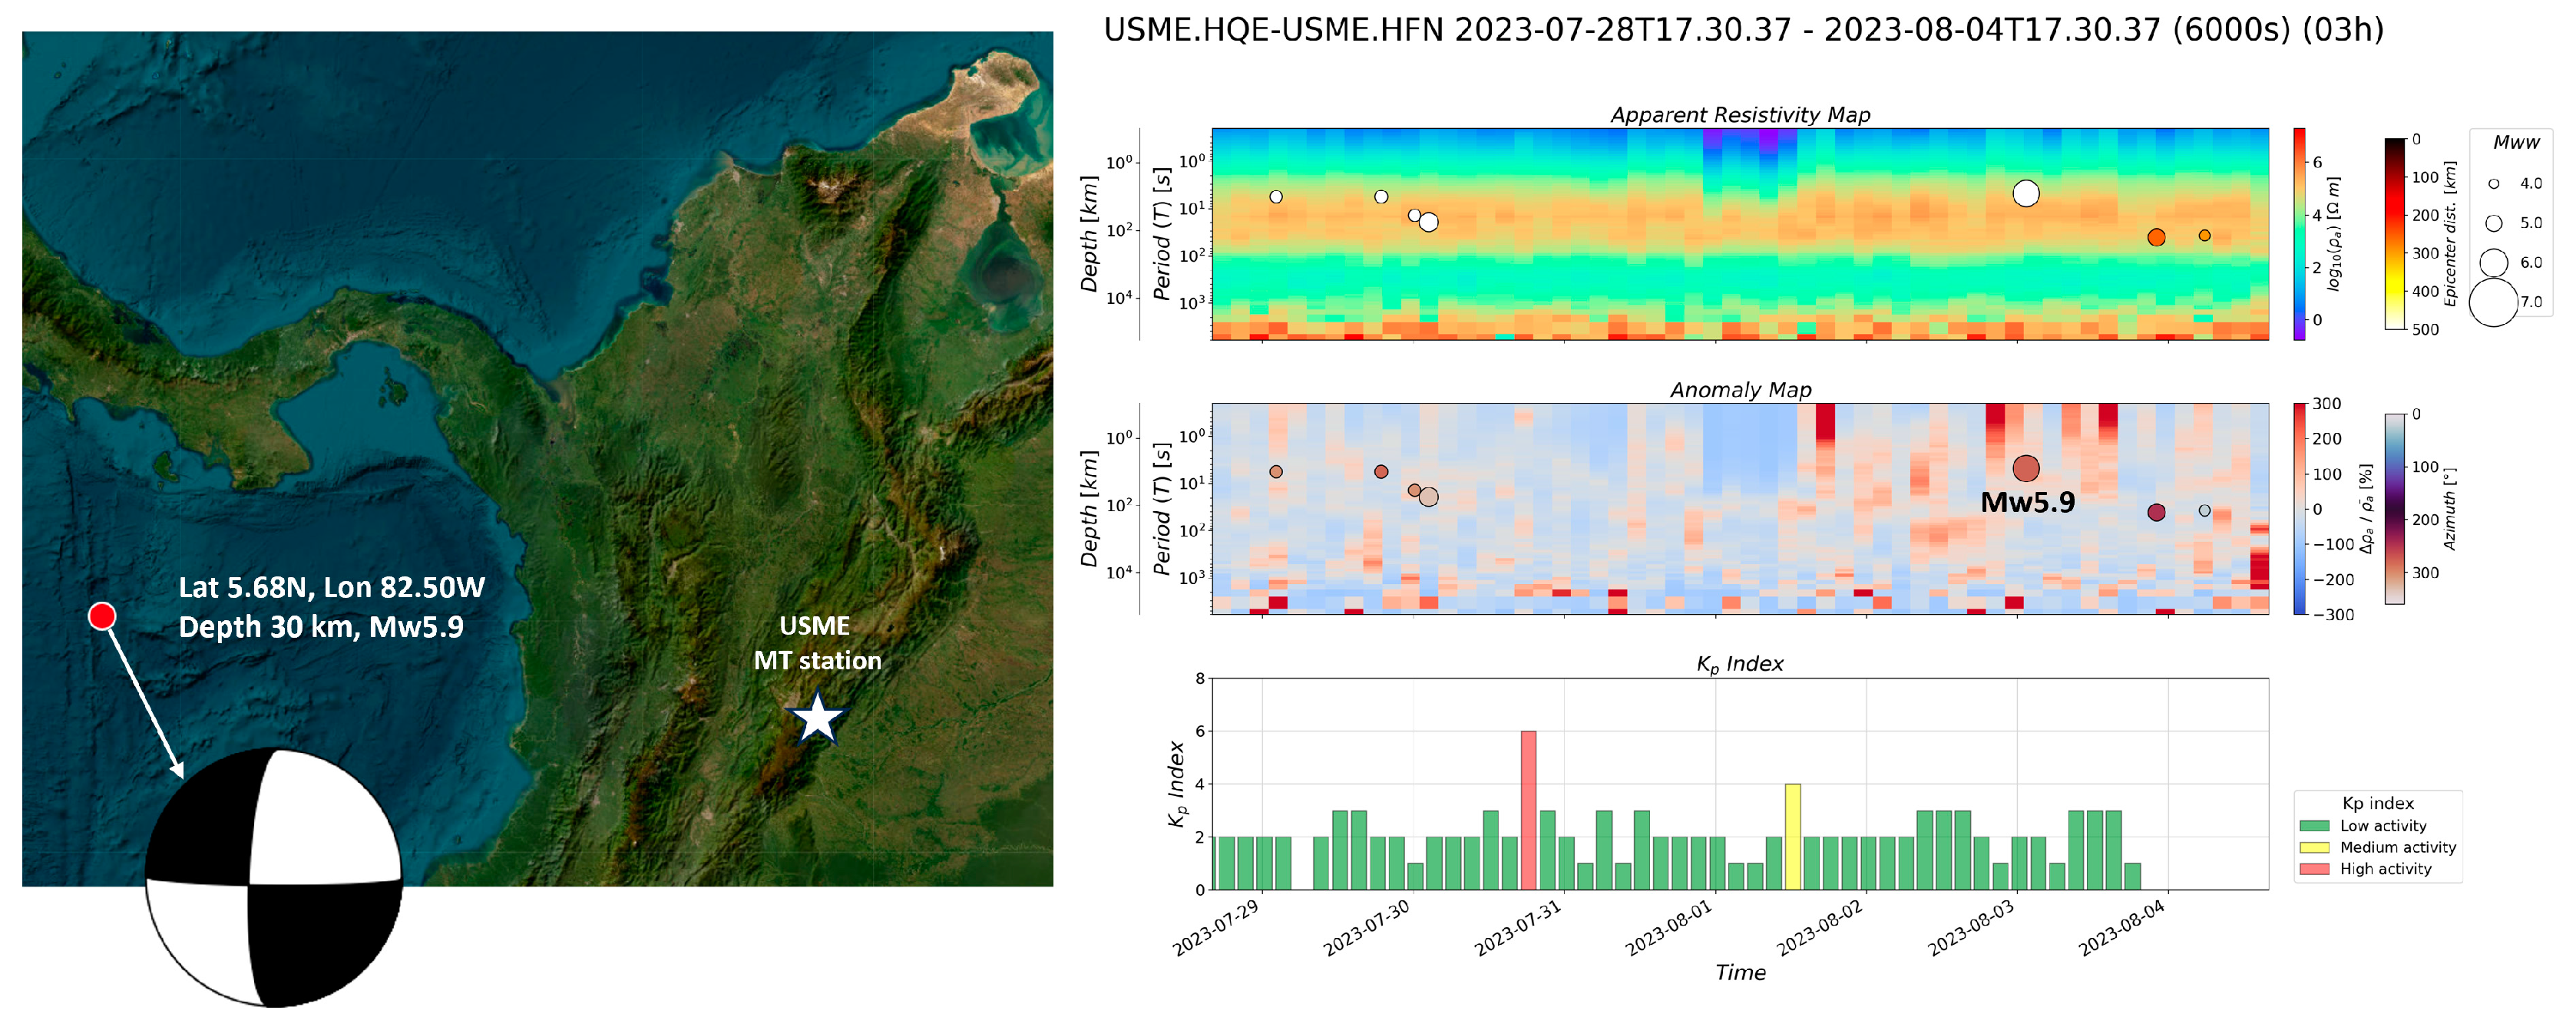Image resolution: width=2576 pixels, height=1030 pixels.
Task: Click the tall red Kp index bar
Action: coord(1528,810)
